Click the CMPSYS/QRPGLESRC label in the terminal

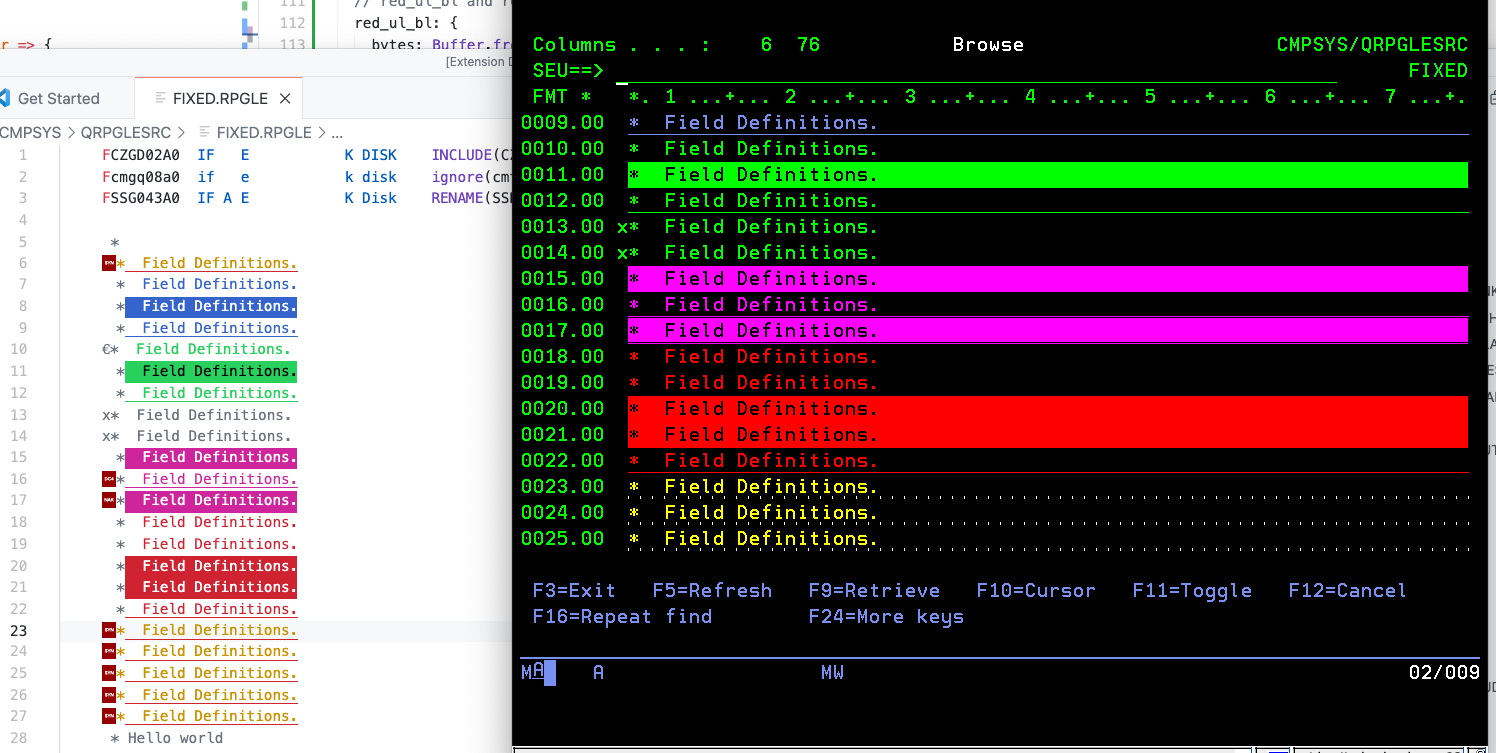1372,45
